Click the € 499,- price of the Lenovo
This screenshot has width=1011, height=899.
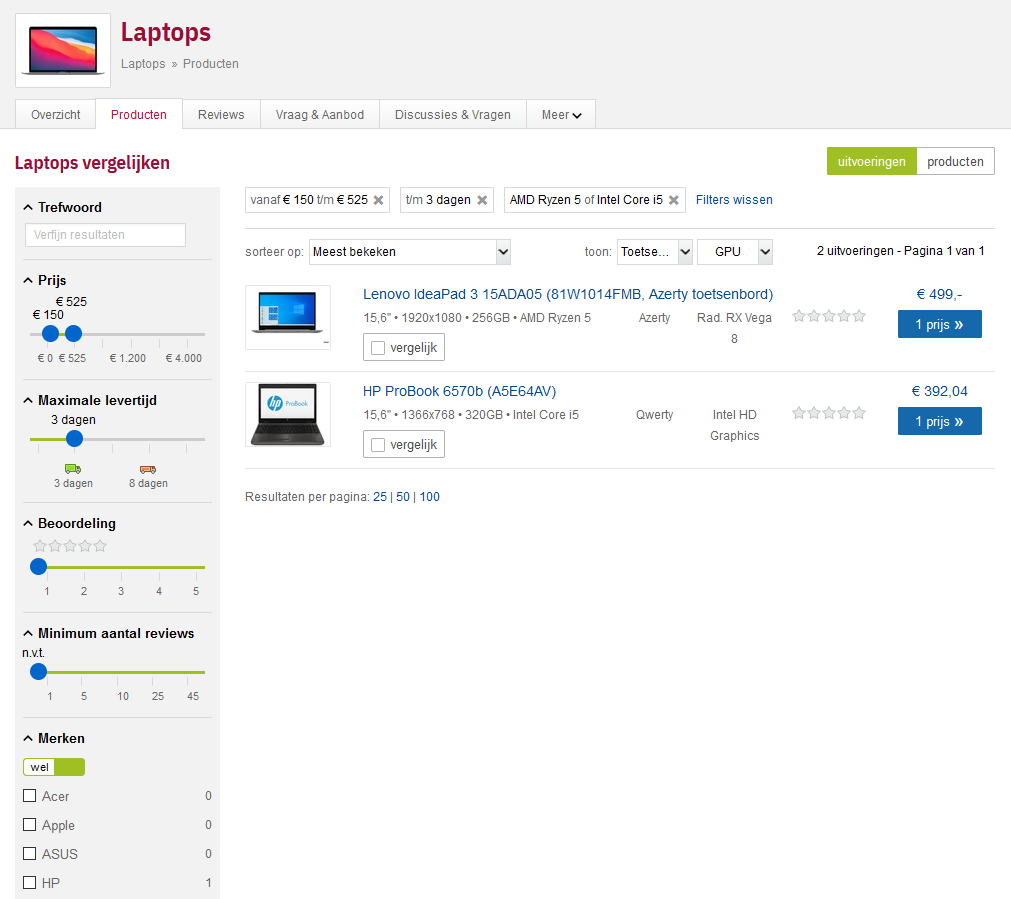click(x=939, y=294)
